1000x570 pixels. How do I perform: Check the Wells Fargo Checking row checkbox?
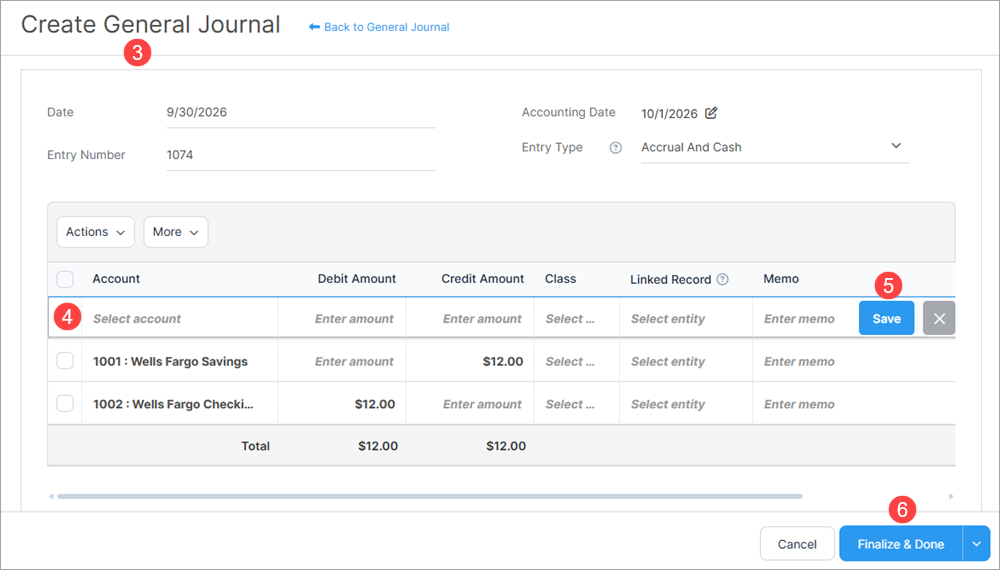65,404
